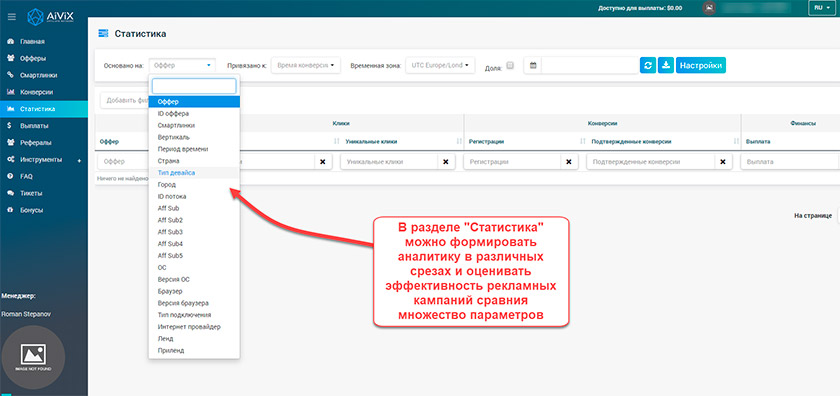Toggle the Доля checkbox
The height and width of the screenshot is (396, 840).
pyautogui.click(x=510, y=65)
